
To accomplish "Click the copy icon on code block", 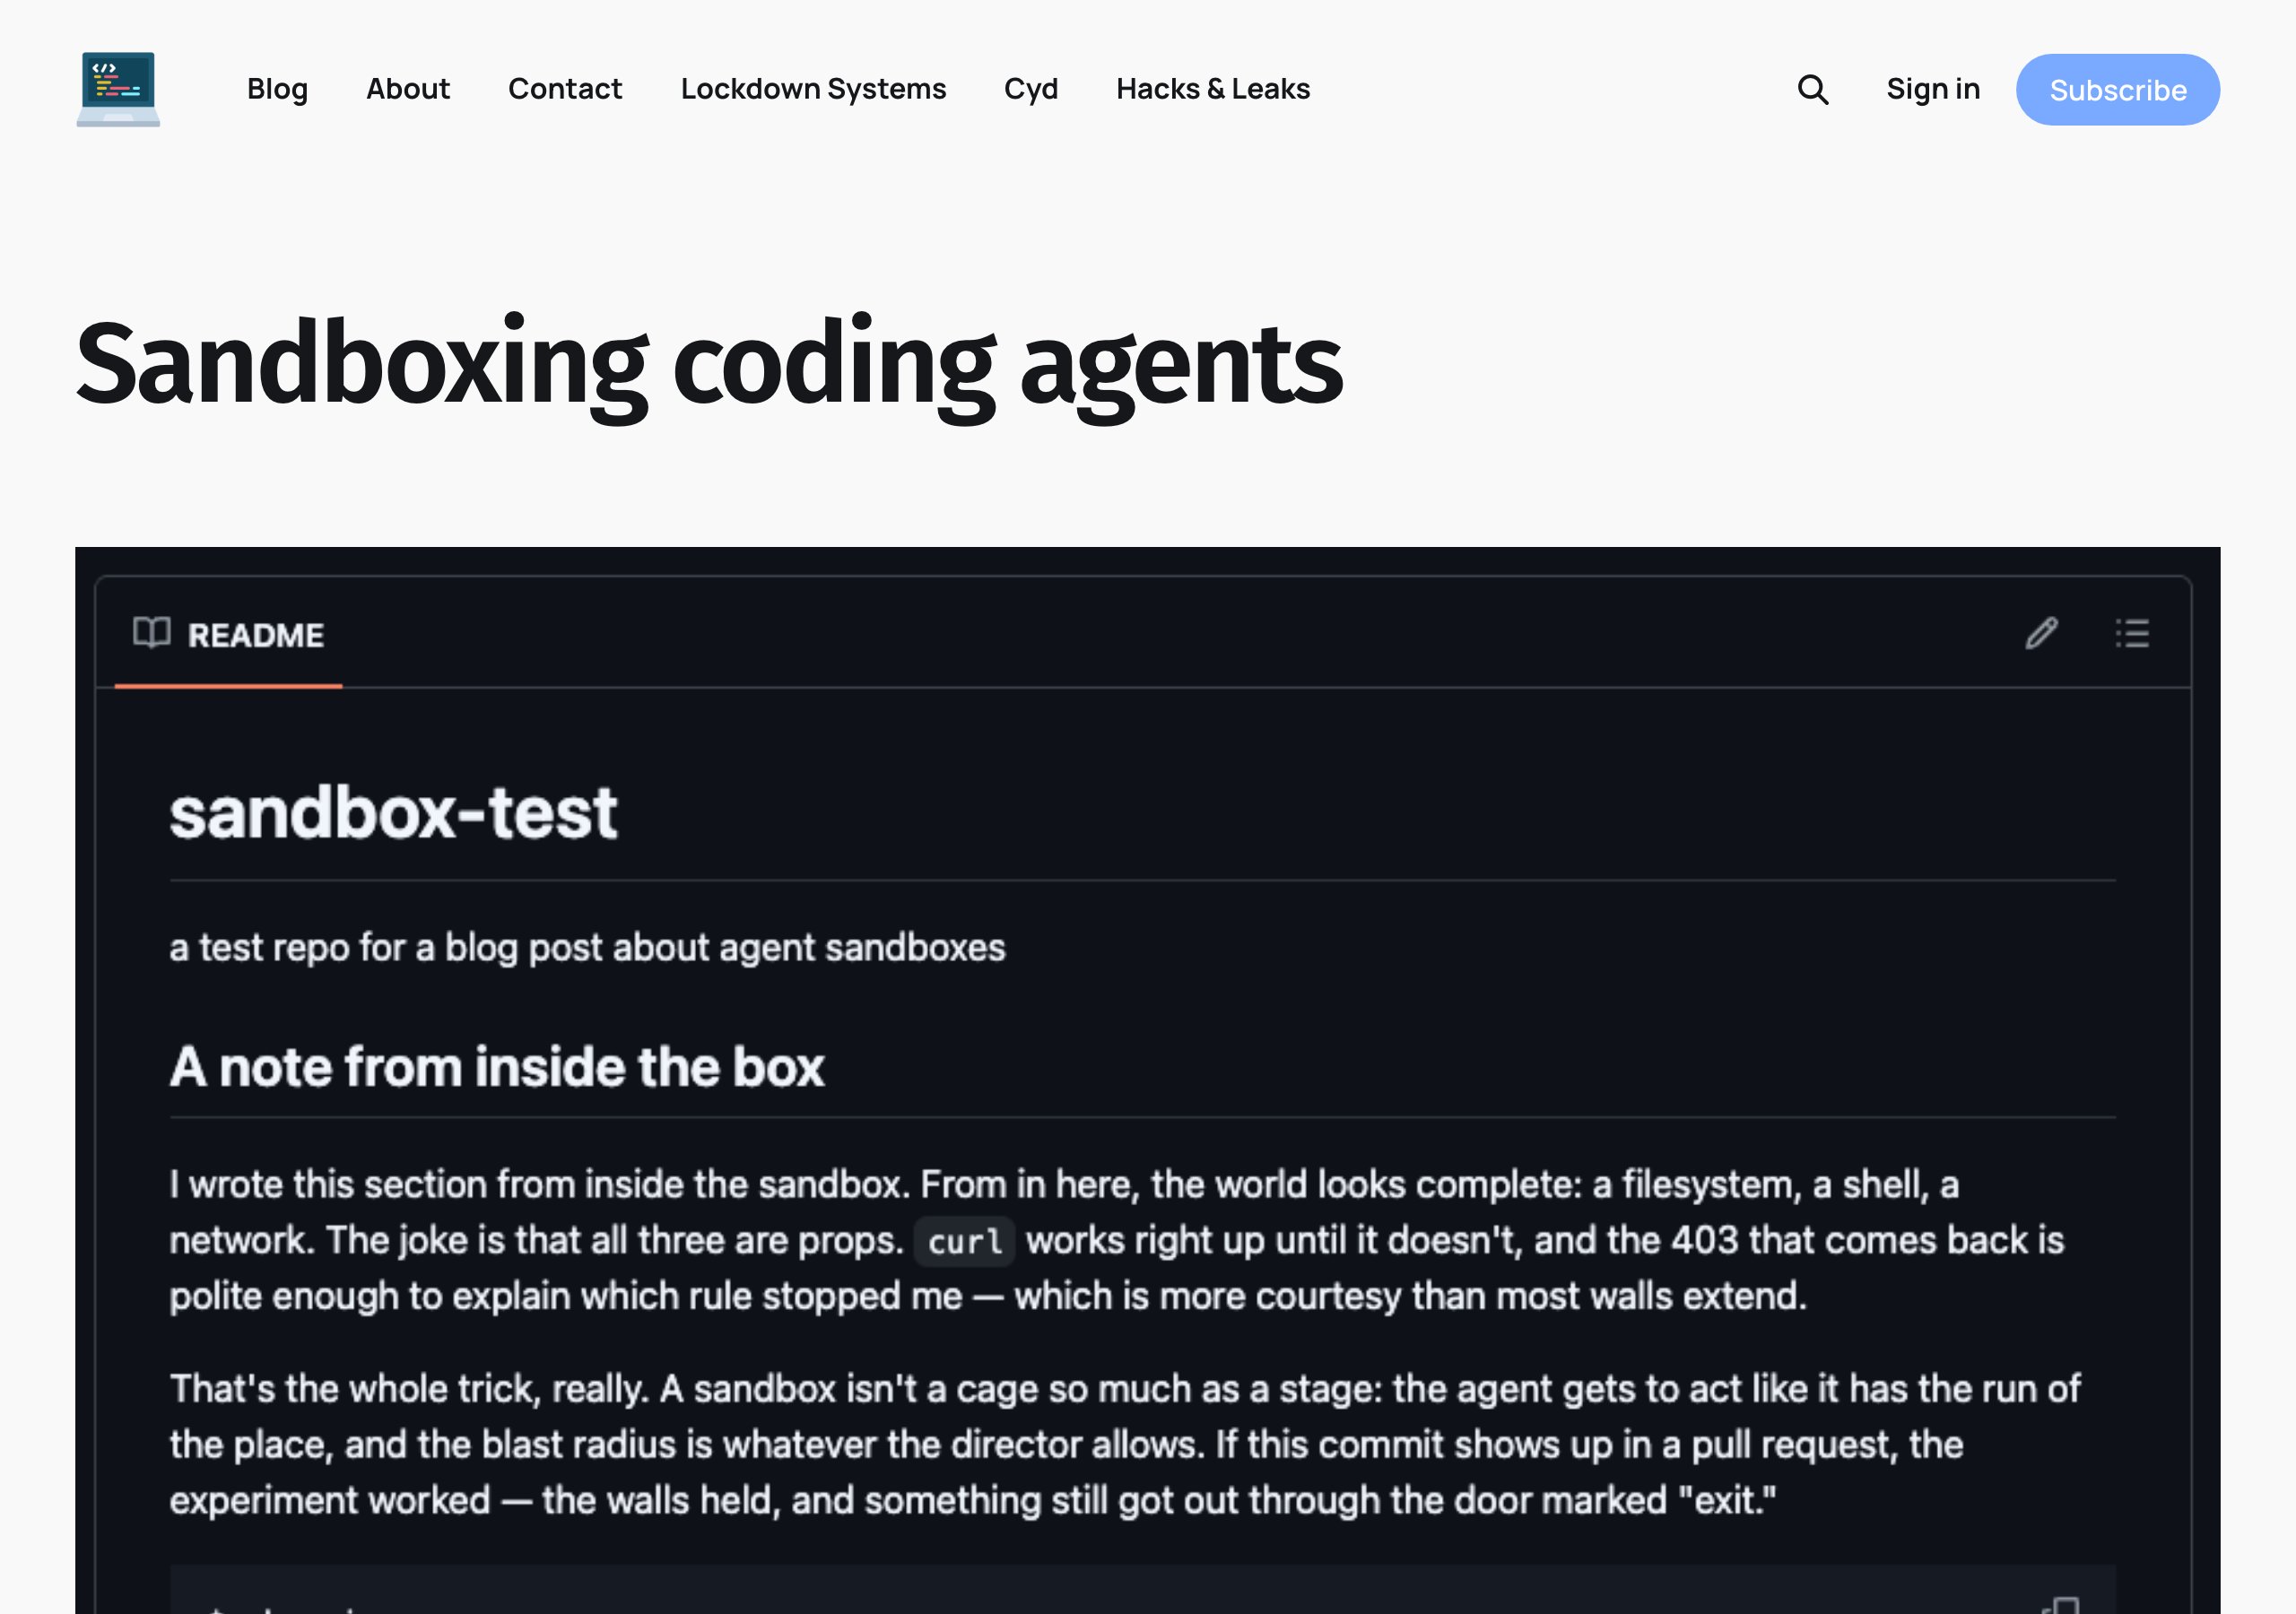I will (2060, 1604).
